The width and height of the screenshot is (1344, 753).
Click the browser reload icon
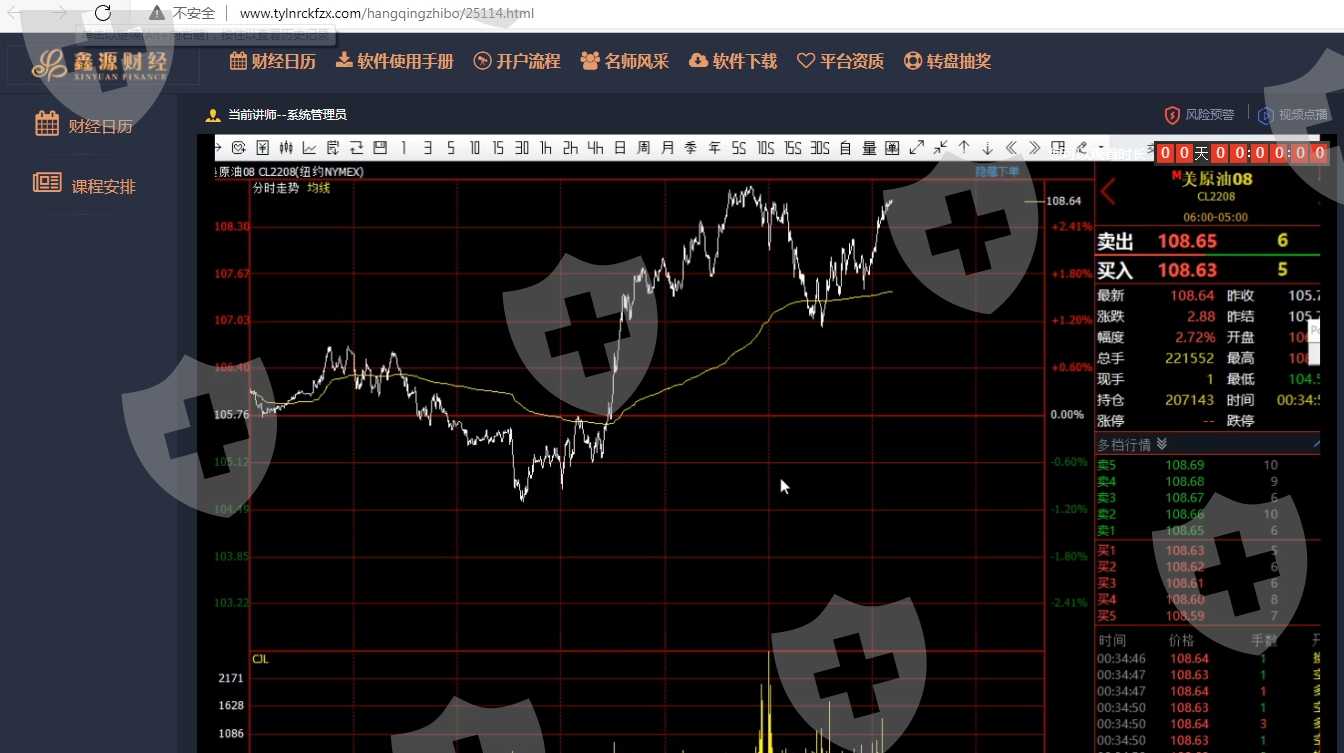(103, 13)
